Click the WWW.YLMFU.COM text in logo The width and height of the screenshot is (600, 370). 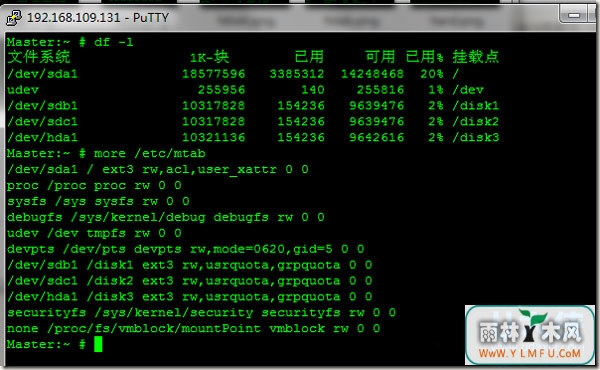(x=530, y=353)
